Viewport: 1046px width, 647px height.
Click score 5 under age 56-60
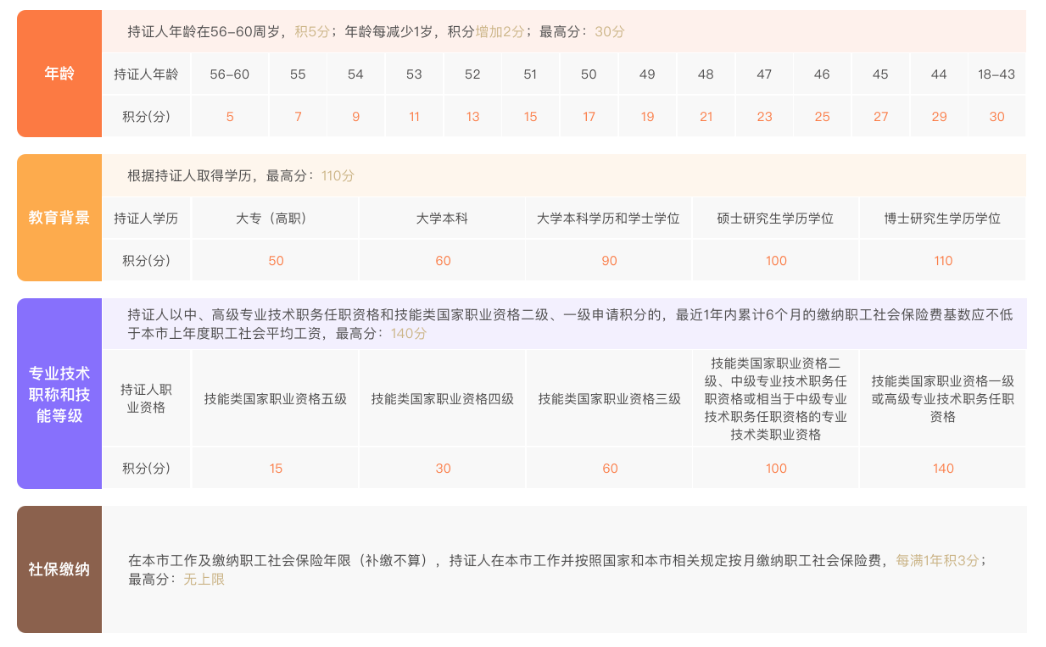229,117
